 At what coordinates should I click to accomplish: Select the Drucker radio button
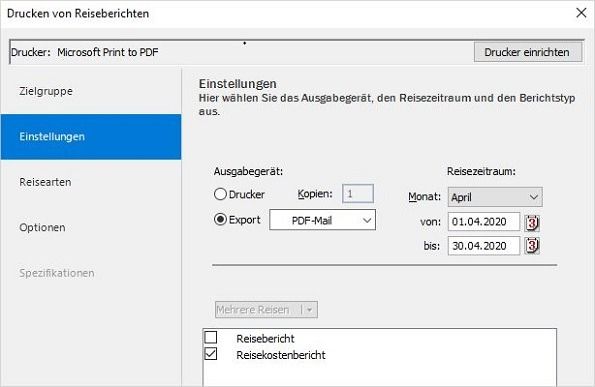[220, 194]
